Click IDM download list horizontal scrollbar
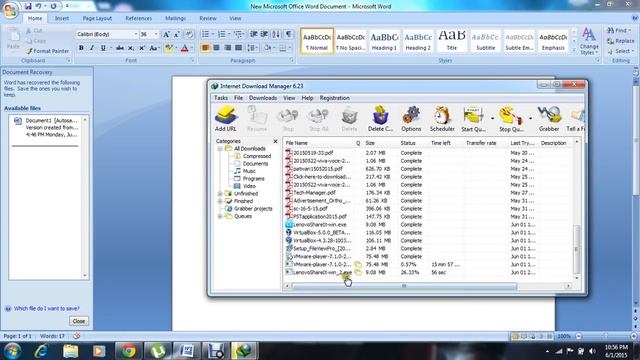The width and height of the screenshot is (640, 360). click(404, 286)
